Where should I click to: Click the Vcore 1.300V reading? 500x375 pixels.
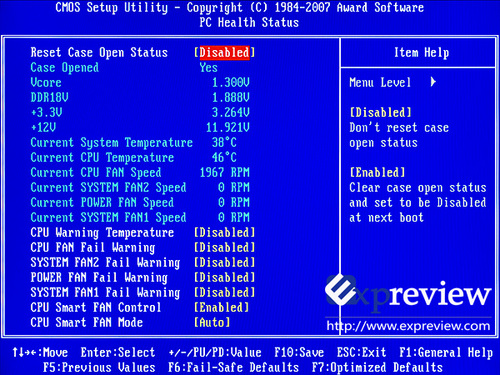click(231, 83)
